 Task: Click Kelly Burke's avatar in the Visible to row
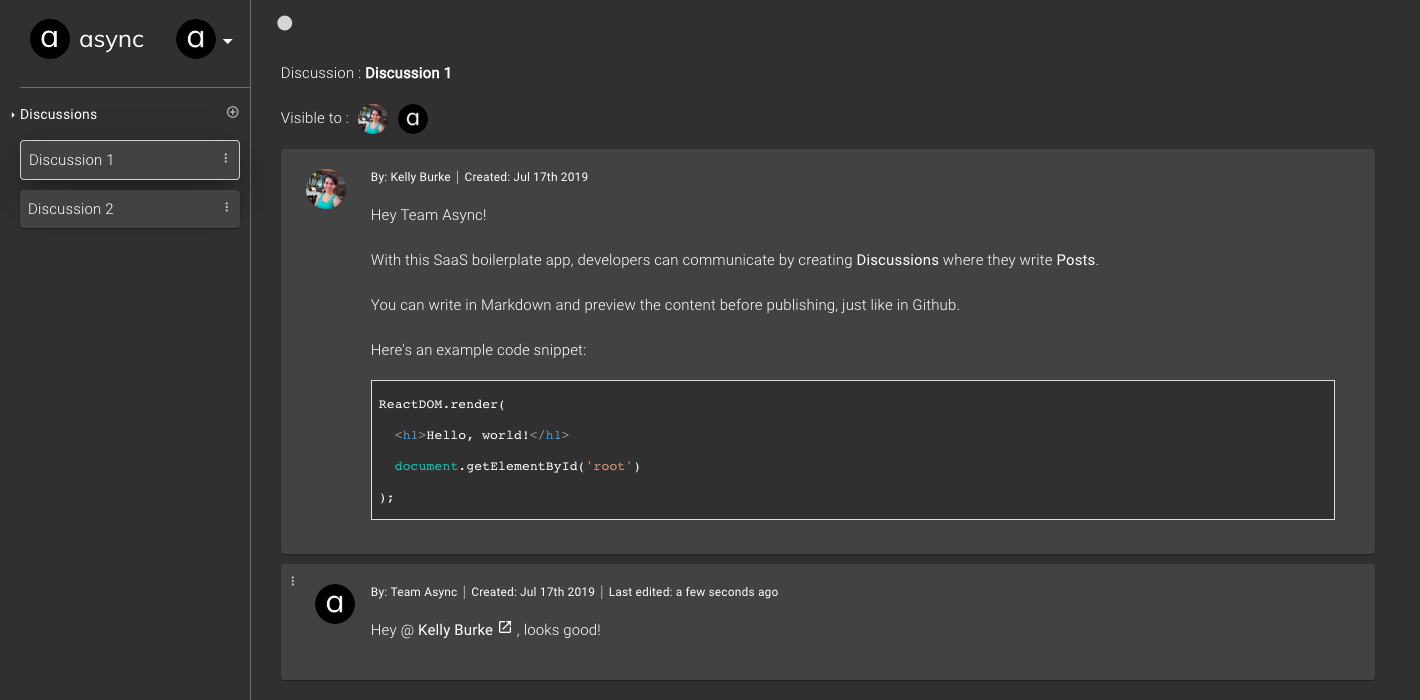372,118
